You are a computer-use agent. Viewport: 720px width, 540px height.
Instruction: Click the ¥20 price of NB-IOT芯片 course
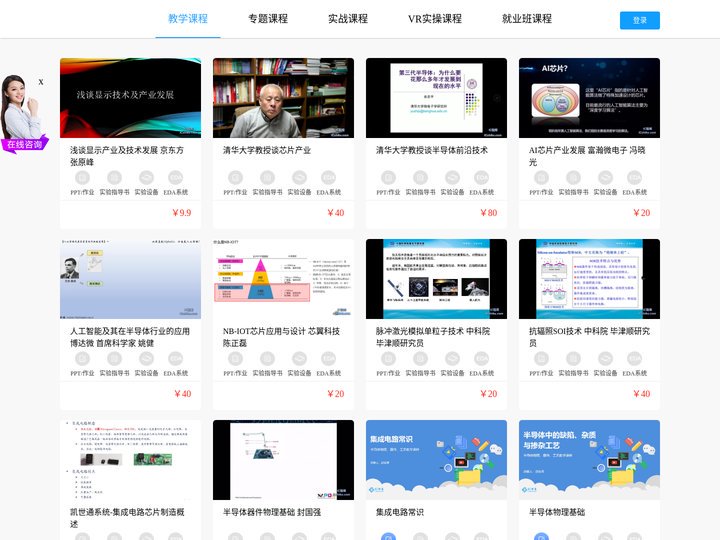pyautogui.click(x=336, y=394)
